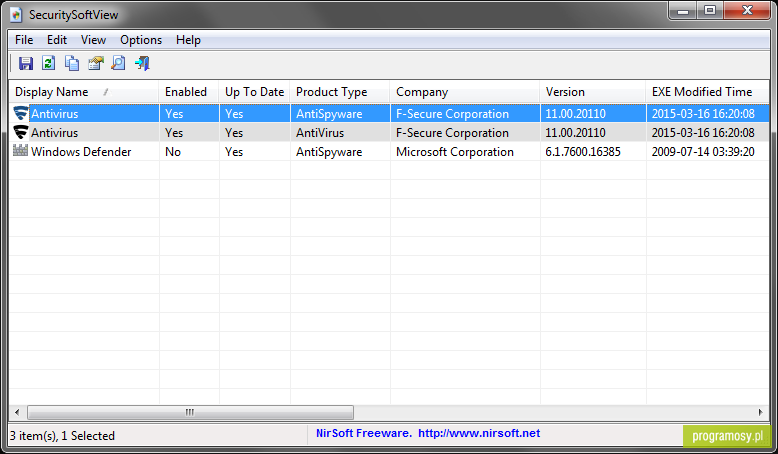Click Antivirus name in the highlighted first row
Image resolution: width=778 pixels, height=454 pixels.
(x=55, y=114)
